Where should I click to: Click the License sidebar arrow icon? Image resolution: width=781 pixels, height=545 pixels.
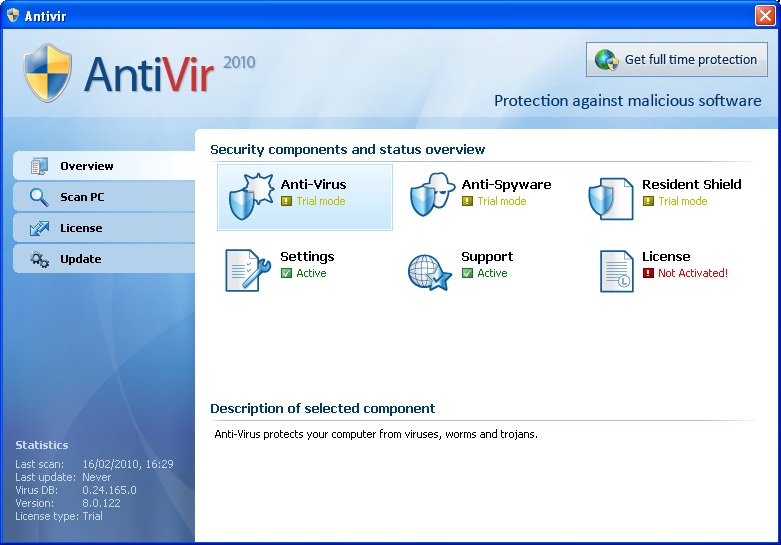pos(39,228)
